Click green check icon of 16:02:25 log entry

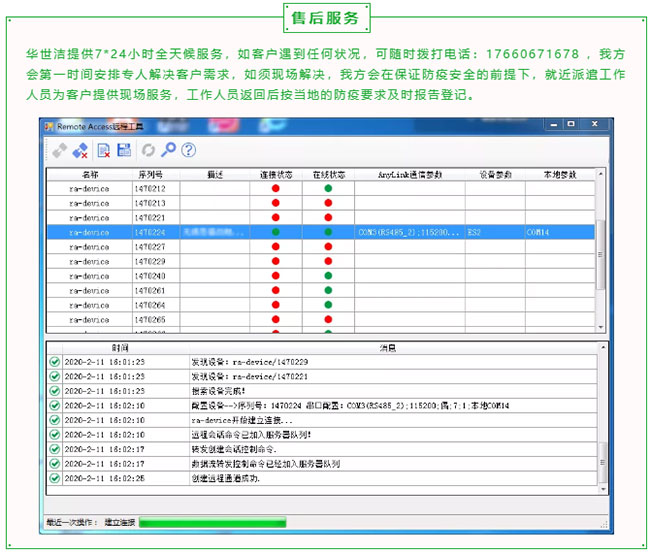tap(55, 478)
